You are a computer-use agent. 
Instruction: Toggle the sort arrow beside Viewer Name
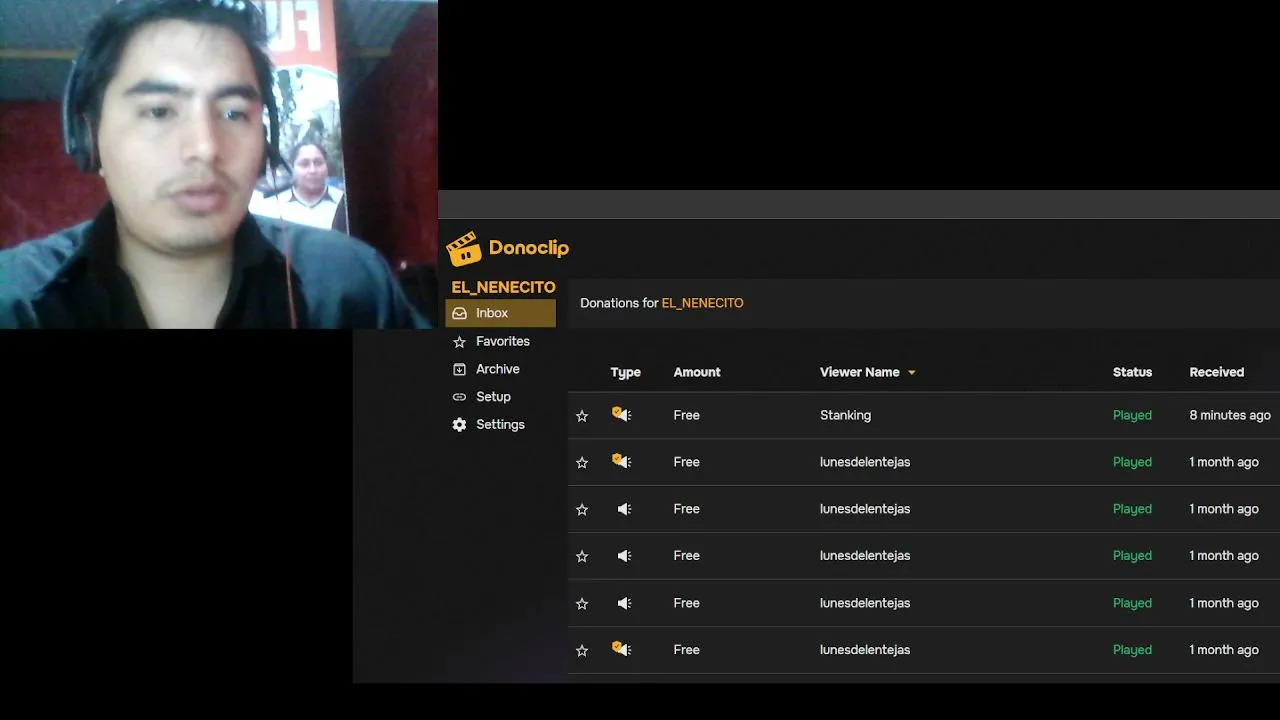tap(911, 373)
